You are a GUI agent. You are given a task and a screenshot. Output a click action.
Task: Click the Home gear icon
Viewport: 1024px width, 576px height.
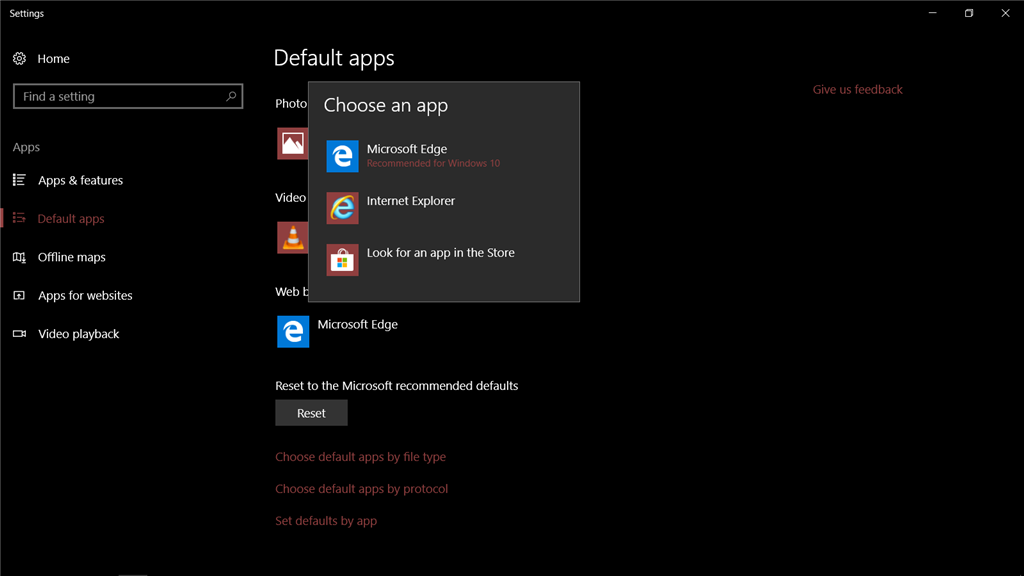[x=20, y=59]
